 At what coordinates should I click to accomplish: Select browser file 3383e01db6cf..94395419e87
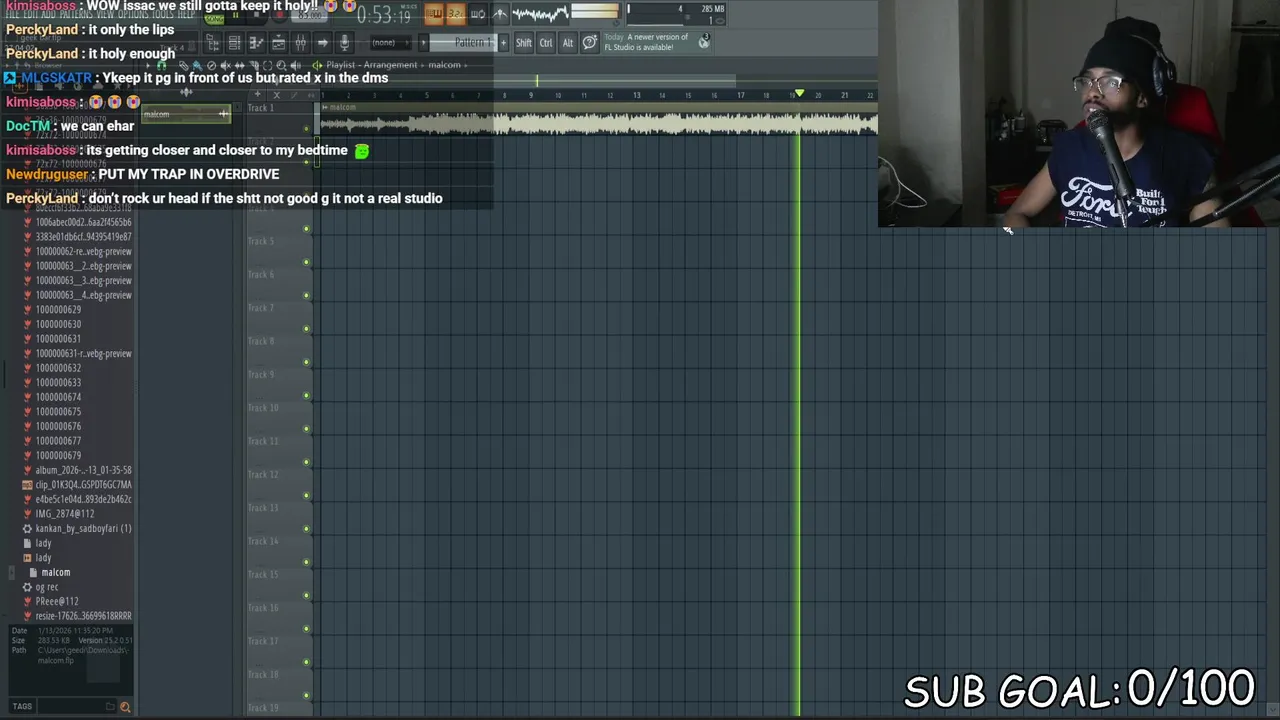coord(83,236)
